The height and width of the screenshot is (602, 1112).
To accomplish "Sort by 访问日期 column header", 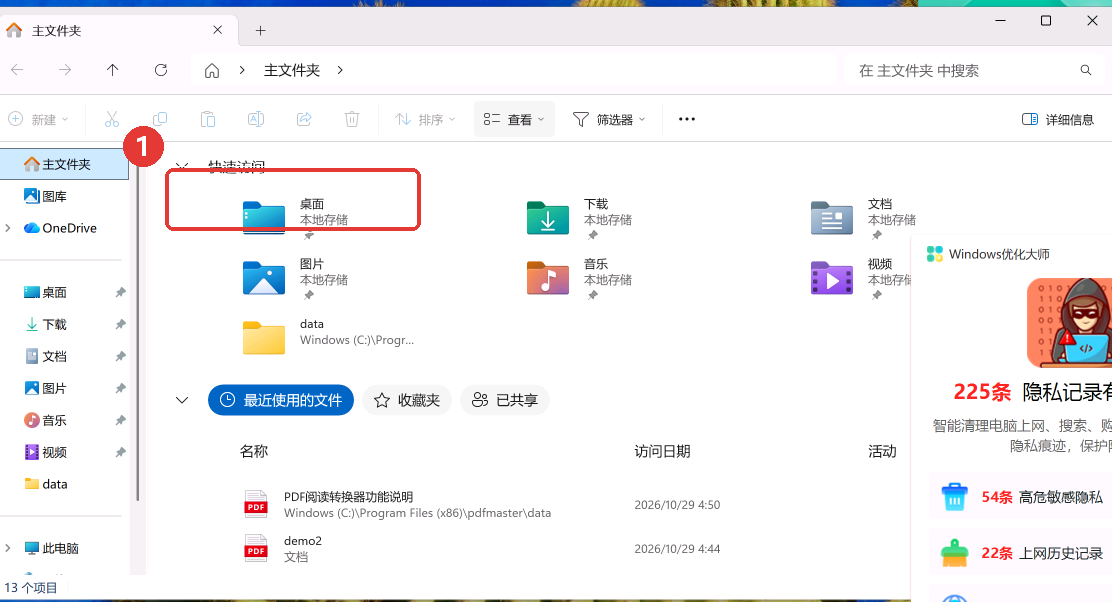I will click(x=662, y=451).
